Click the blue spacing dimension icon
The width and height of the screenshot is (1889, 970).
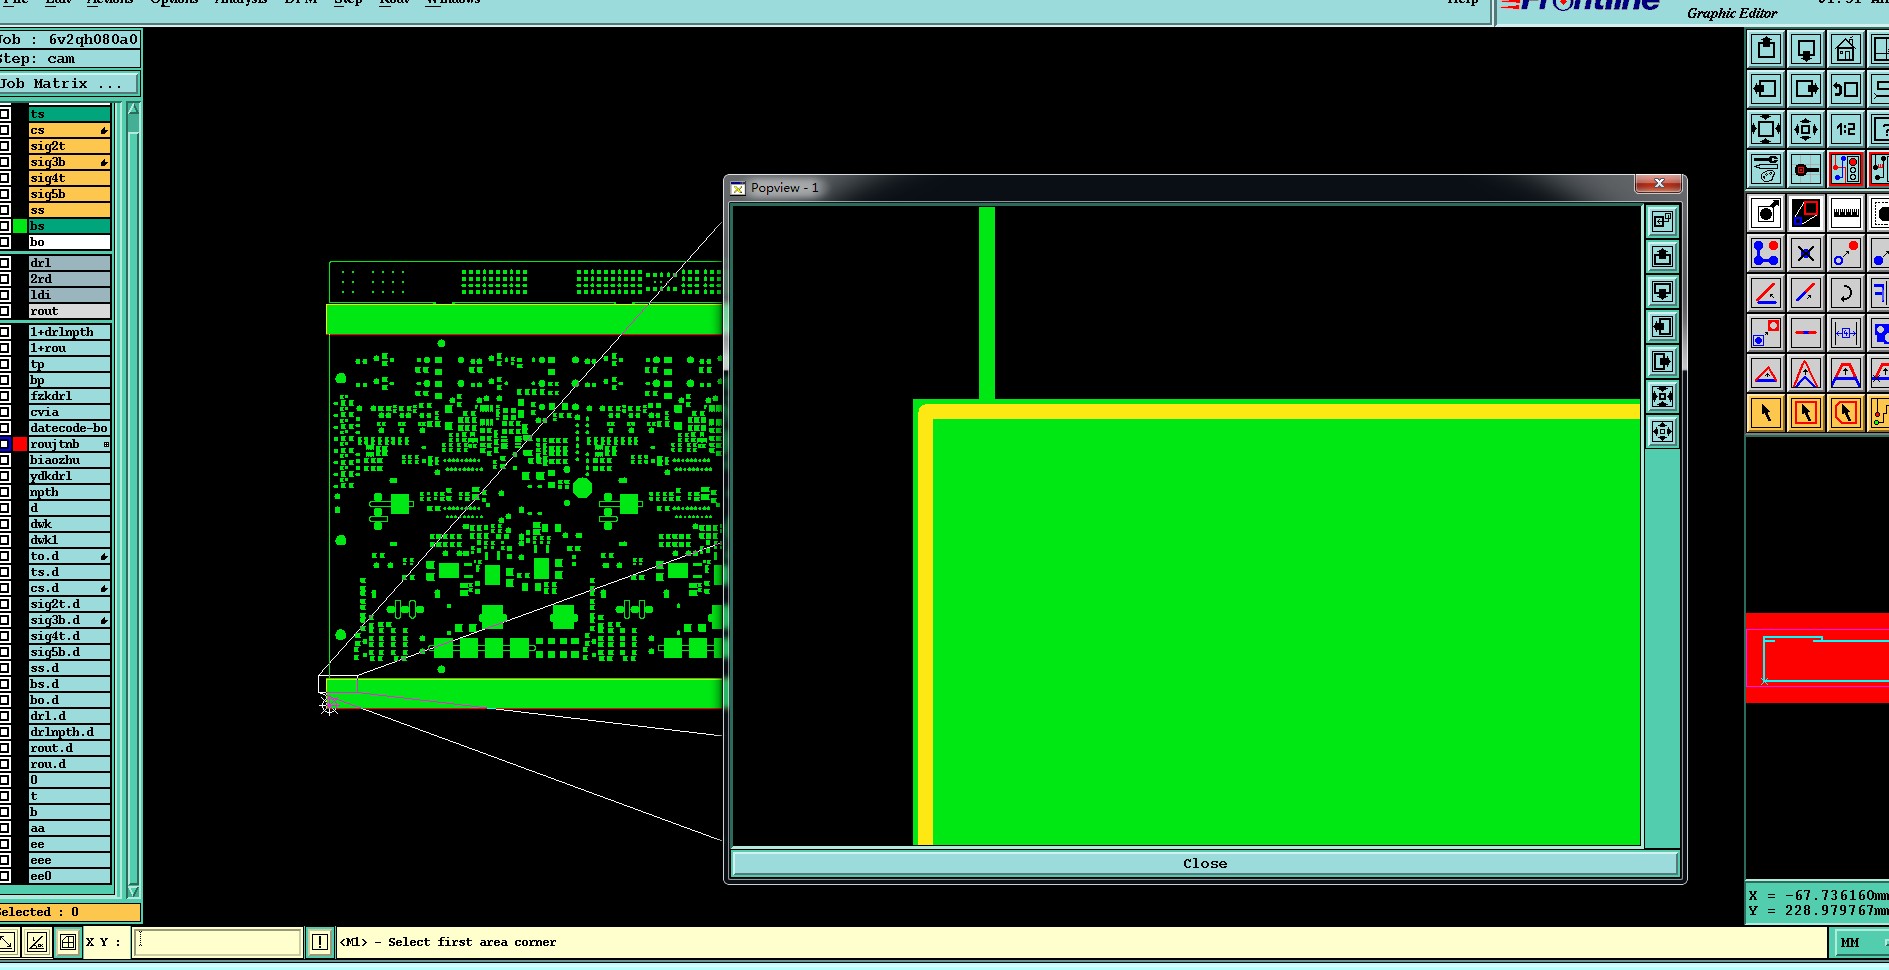pyautogui.click(x=1846, y=333)
